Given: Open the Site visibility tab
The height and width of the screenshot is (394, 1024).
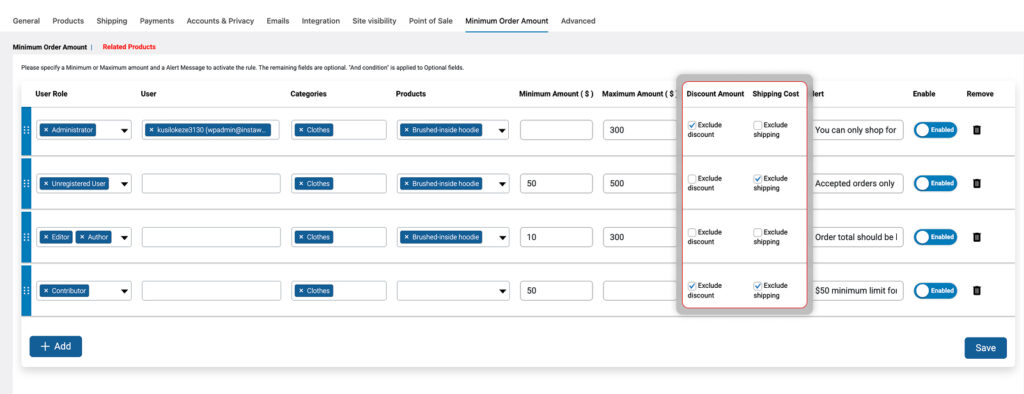Looking at the screenshot, I should (x=374, y=21).
